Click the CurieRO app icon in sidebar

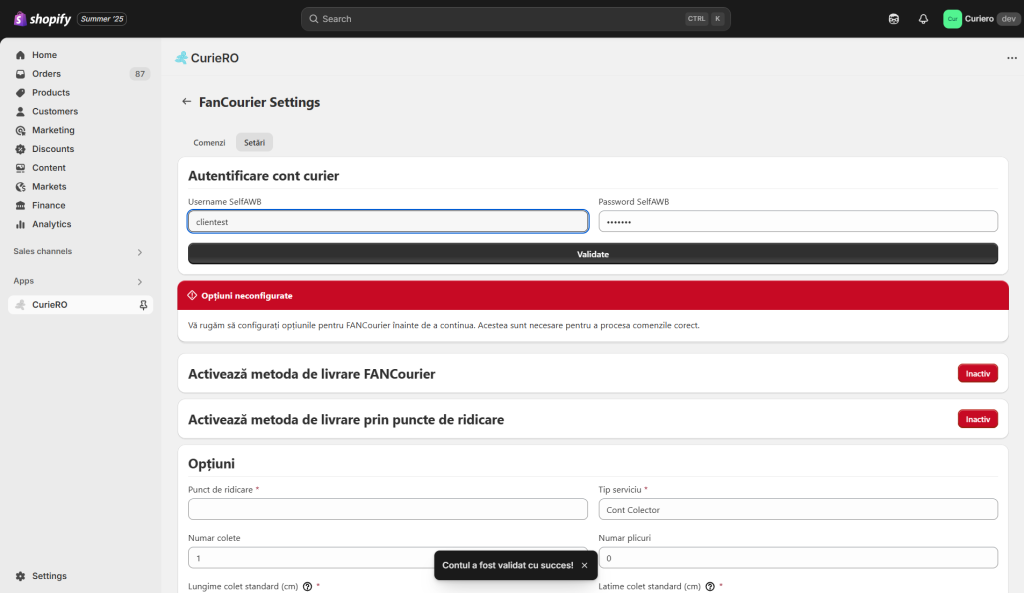[20, 305]
